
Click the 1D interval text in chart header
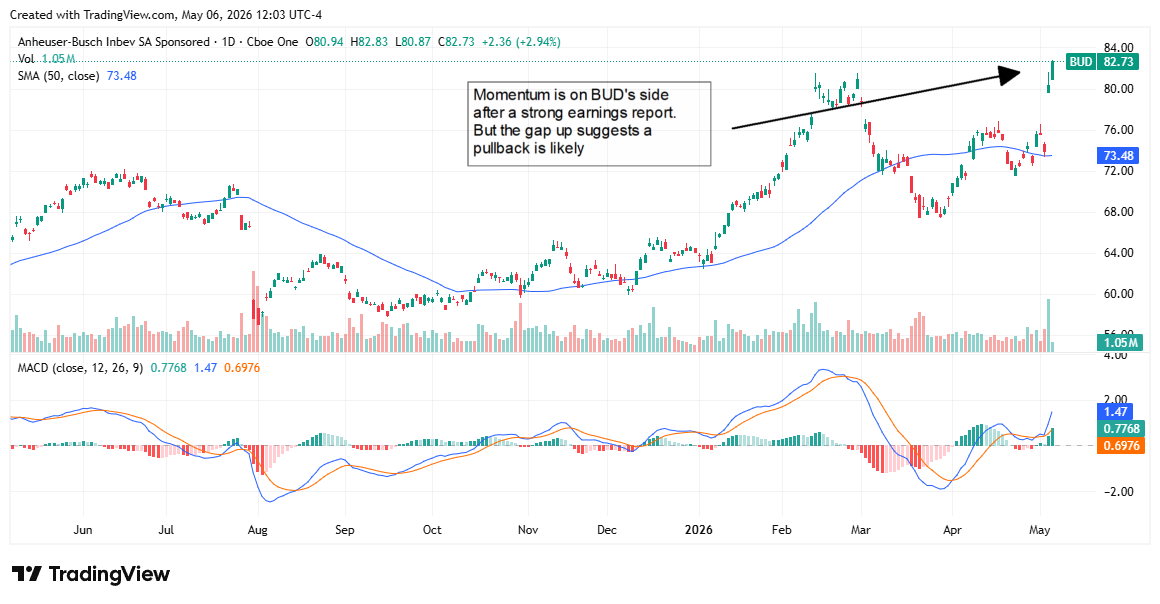(x=229, y=41)
